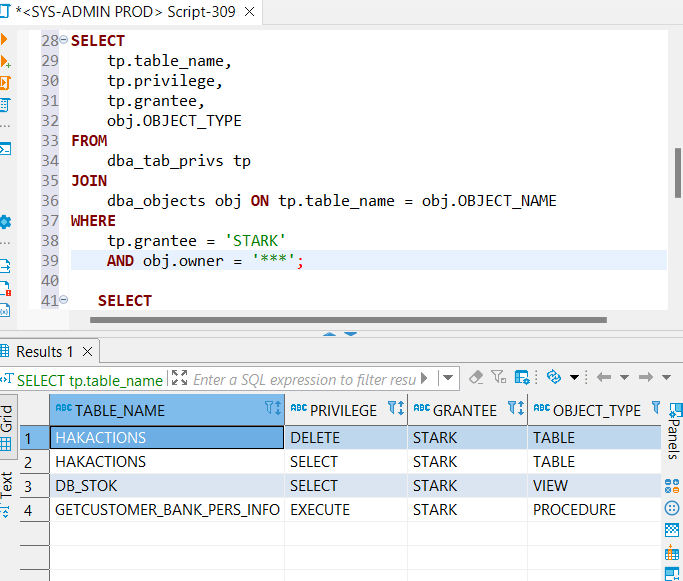Switch to the Results 1 tab
Image resolution: width=683 pixels, height=581 pixels.
point(44,351)
